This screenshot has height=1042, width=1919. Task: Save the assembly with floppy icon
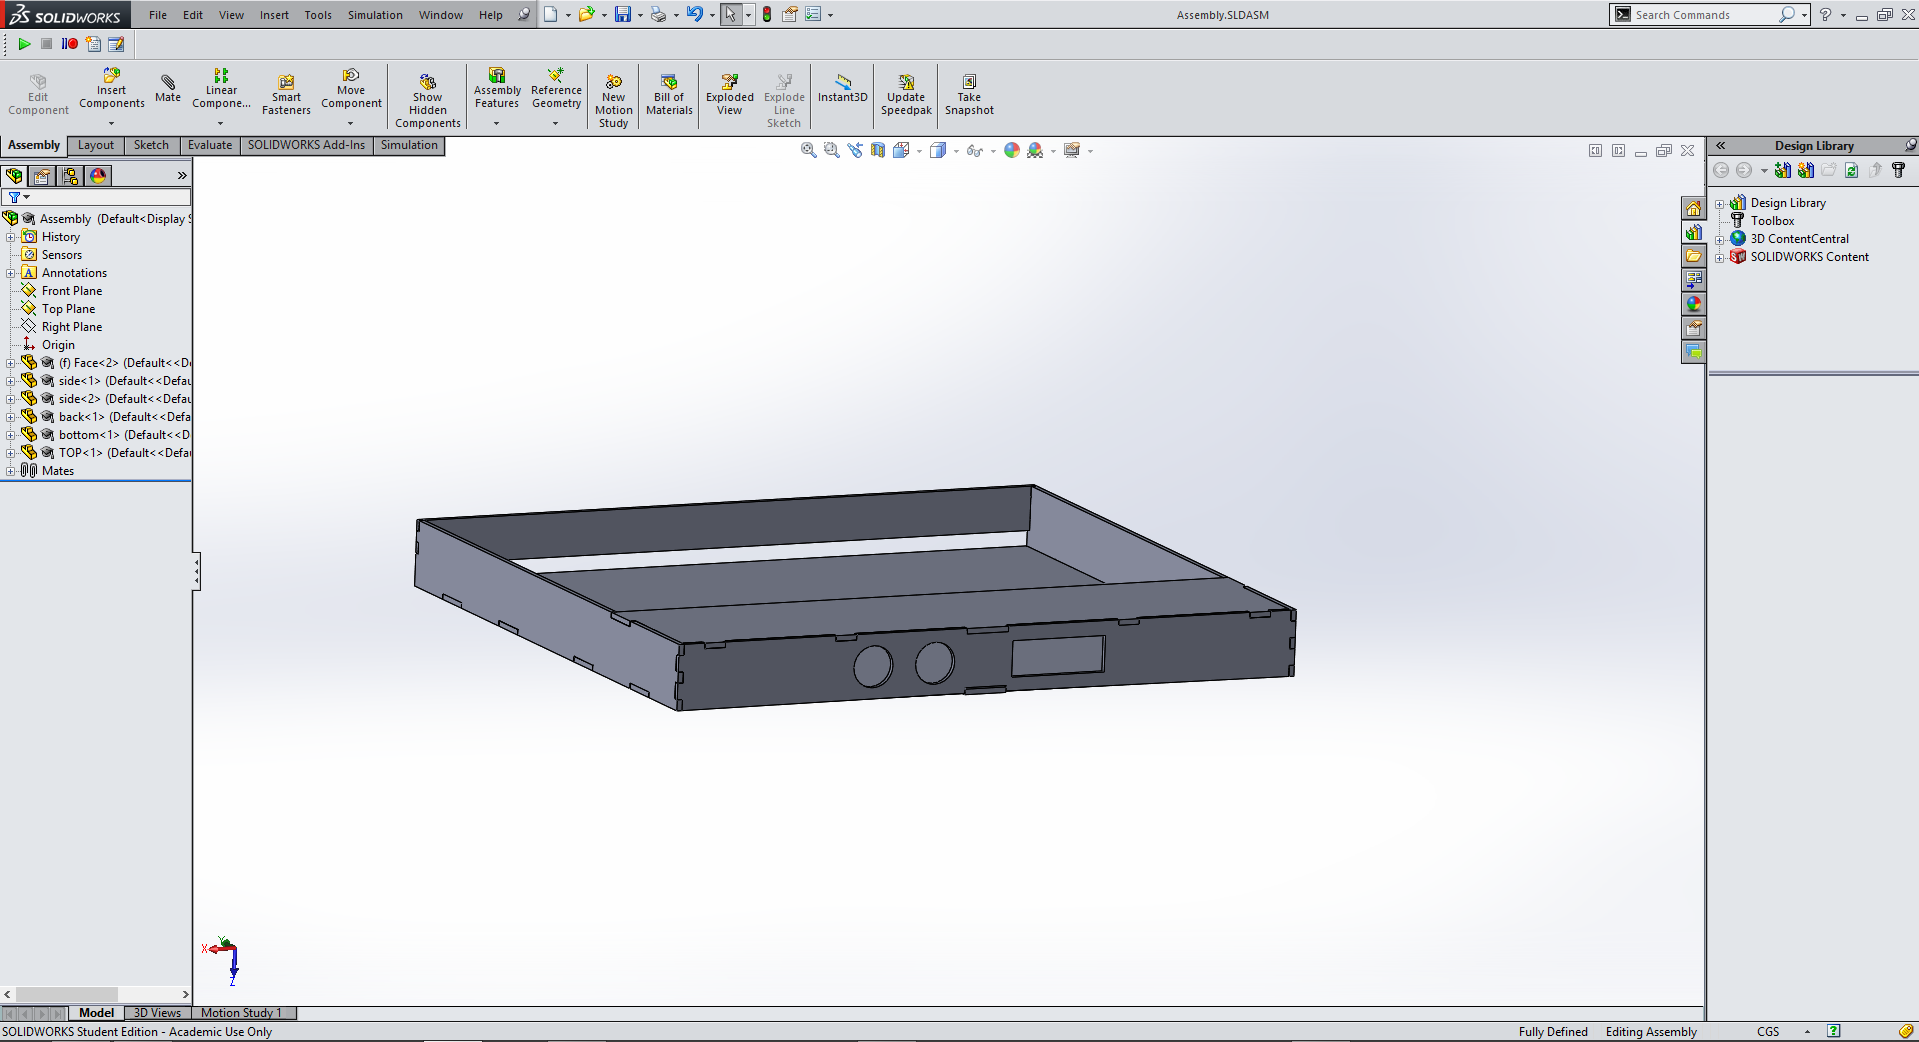click(623, 14)
